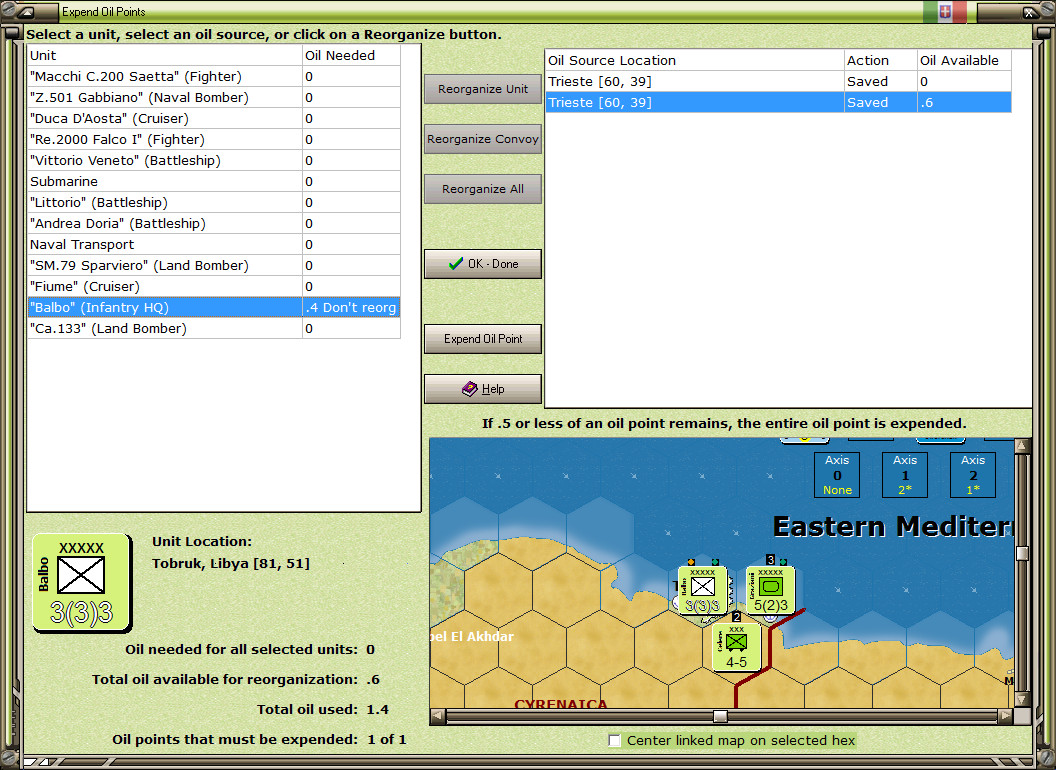Screen dimensions: 1056x770
Task: Click map horizontal scrollbar right arrow
Action: (1005, 715)
